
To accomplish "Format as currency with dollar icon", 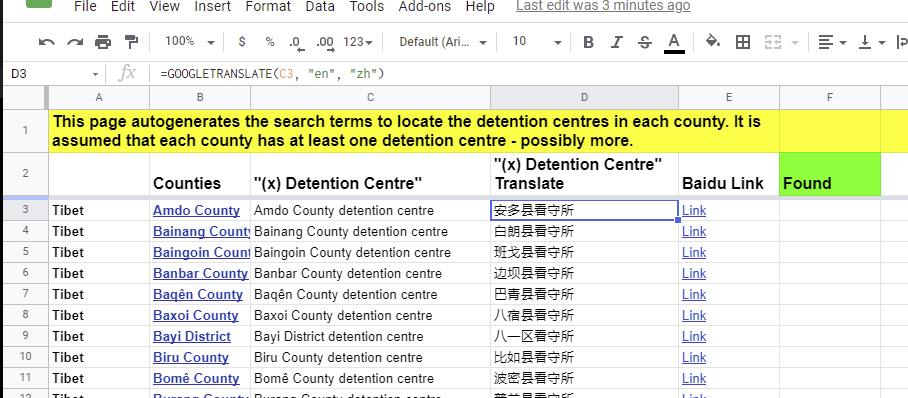I will click(x=242, y=42).
